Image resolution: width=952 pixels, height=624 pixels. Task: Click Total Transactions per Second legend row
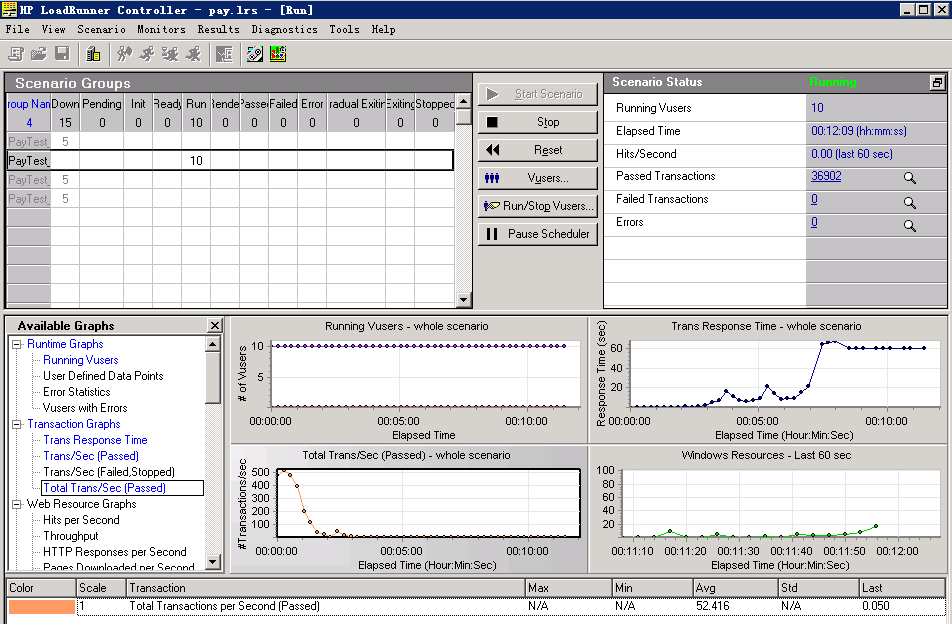476,606
